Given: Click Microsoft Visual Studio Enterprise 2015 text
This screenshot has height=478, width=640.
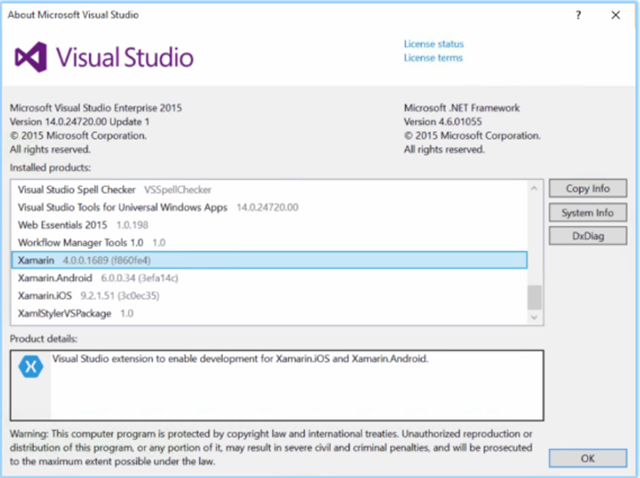Looking at the screenshot, I should pyautogui.click(x=96, y=108).
